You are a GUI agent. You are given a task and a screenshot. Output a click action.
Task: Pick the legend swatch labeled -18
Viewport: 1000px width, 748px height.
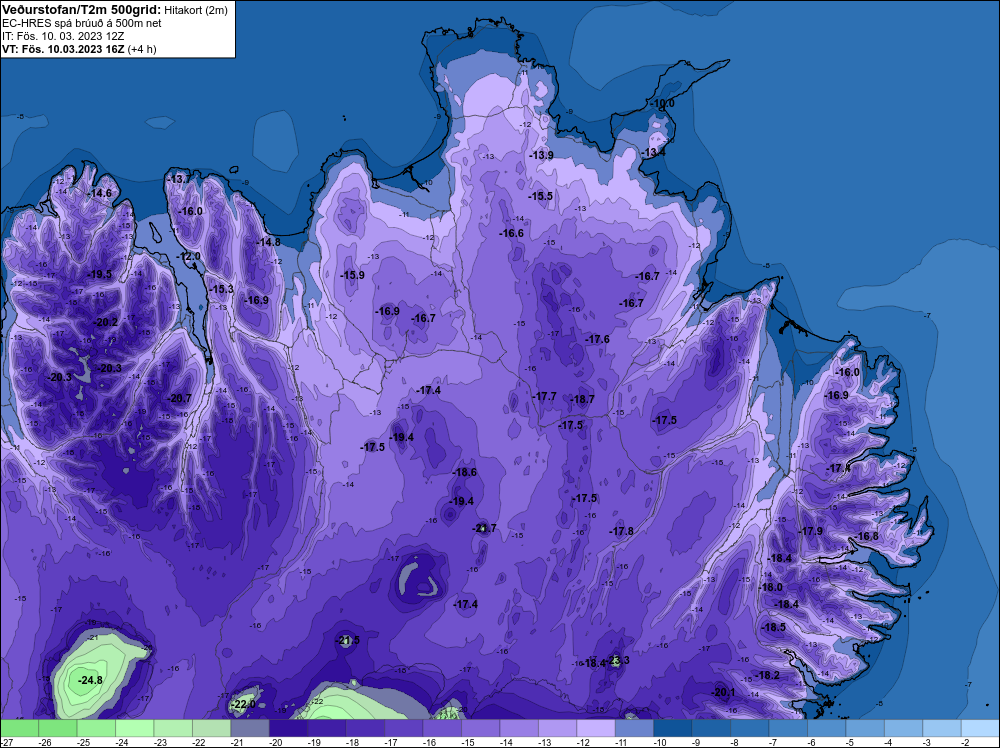pyautogui.click(x=365, y=728)
